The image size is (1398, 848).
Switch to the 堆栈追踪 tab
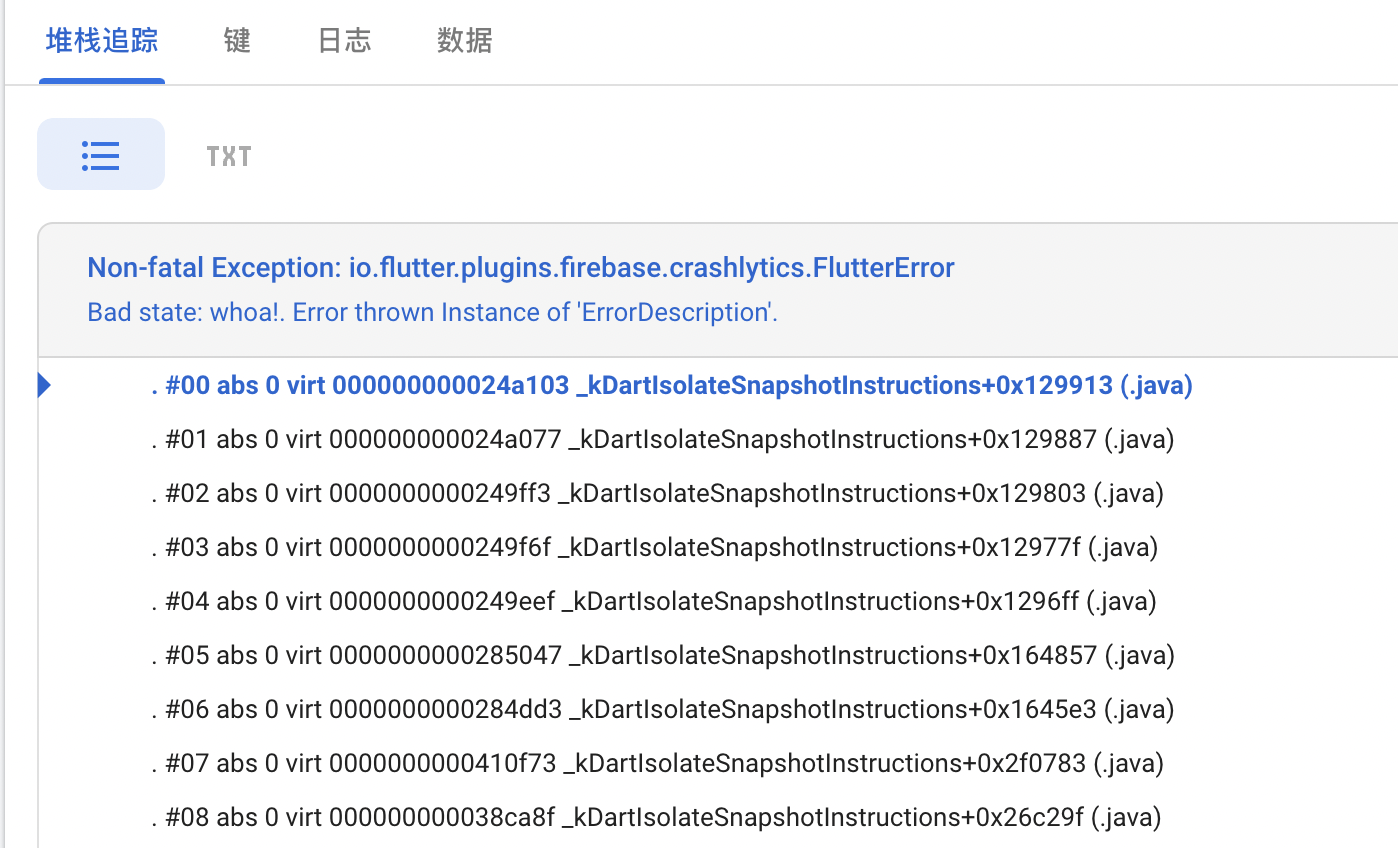102,41
